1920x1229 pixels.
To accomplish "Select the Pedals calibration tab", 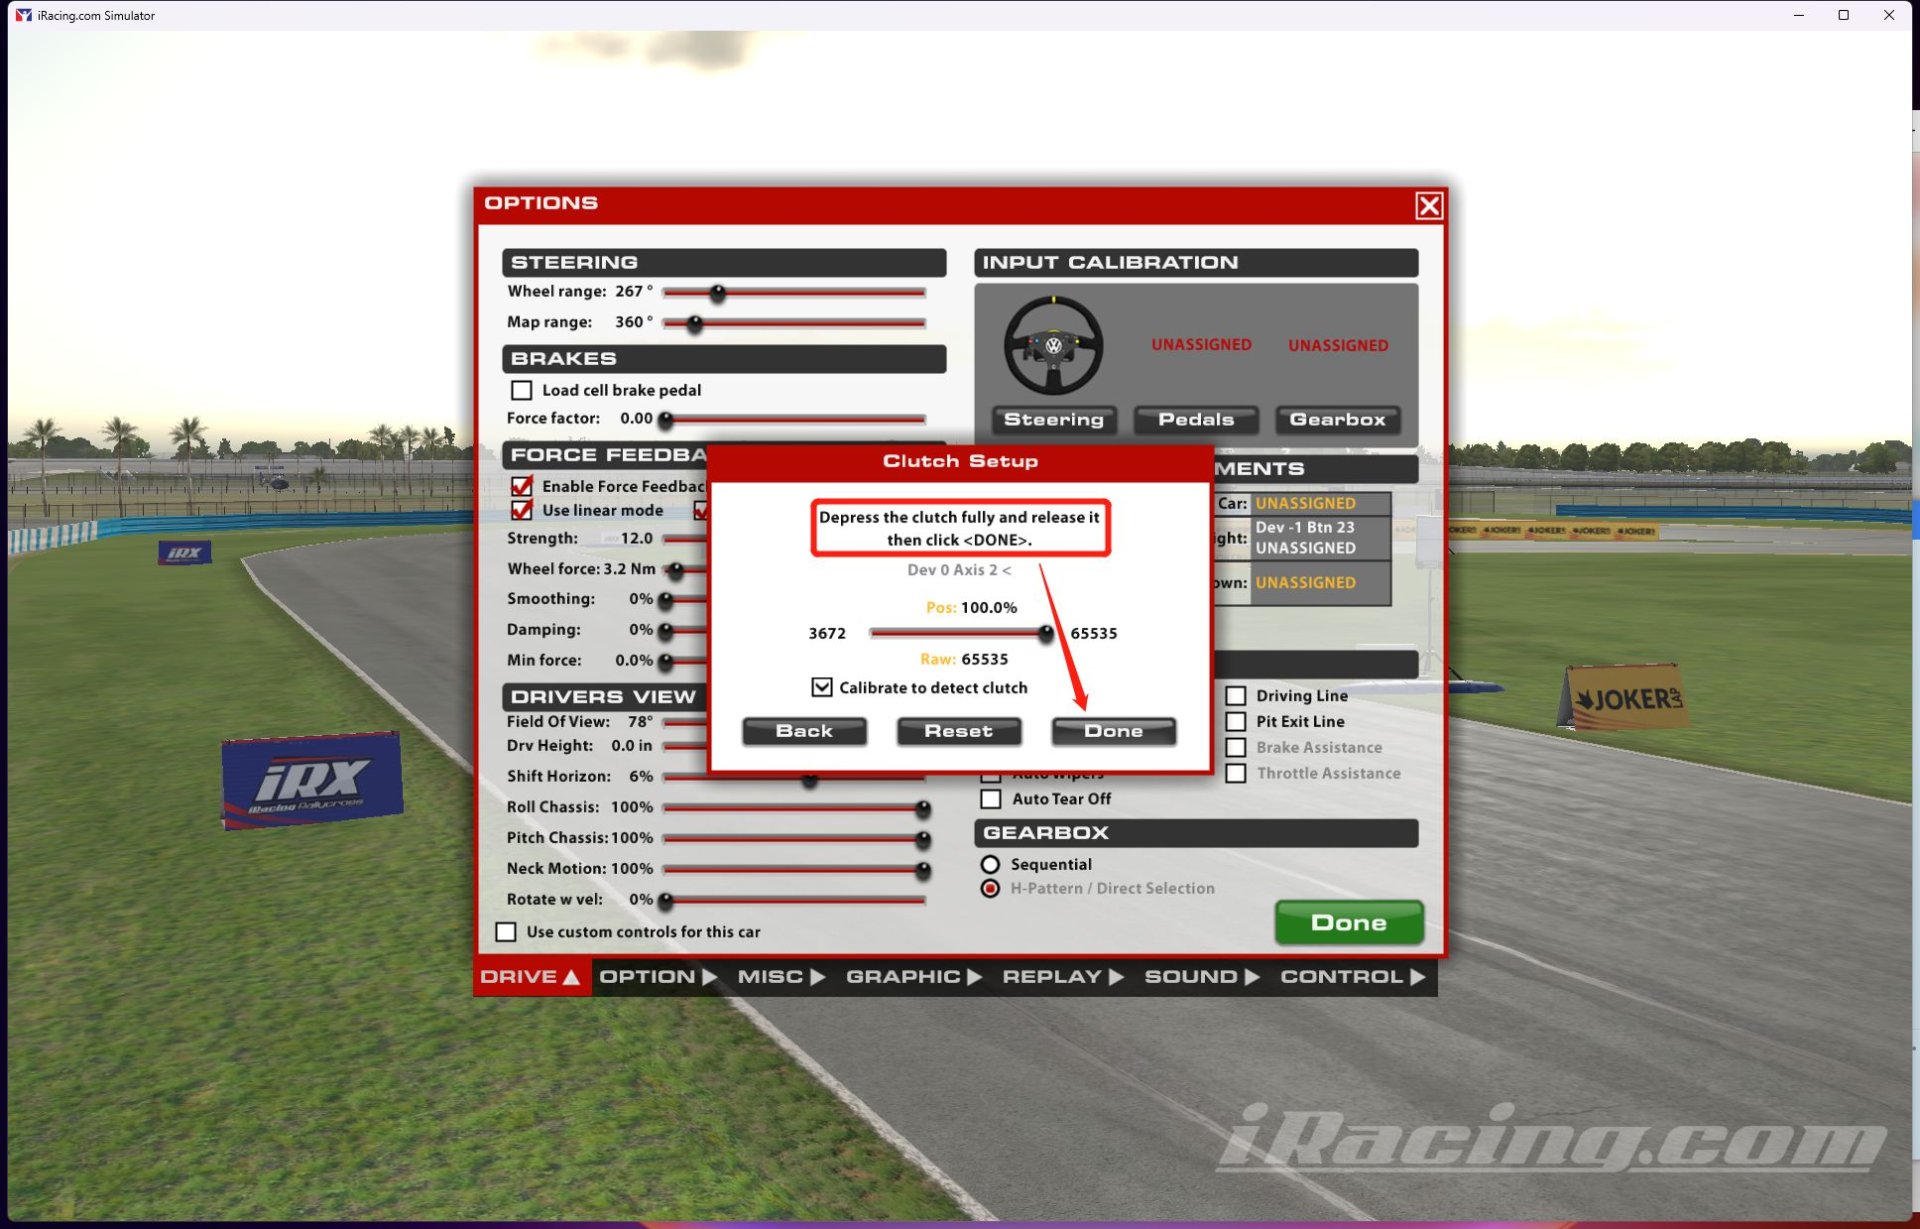I will 1197,419.
